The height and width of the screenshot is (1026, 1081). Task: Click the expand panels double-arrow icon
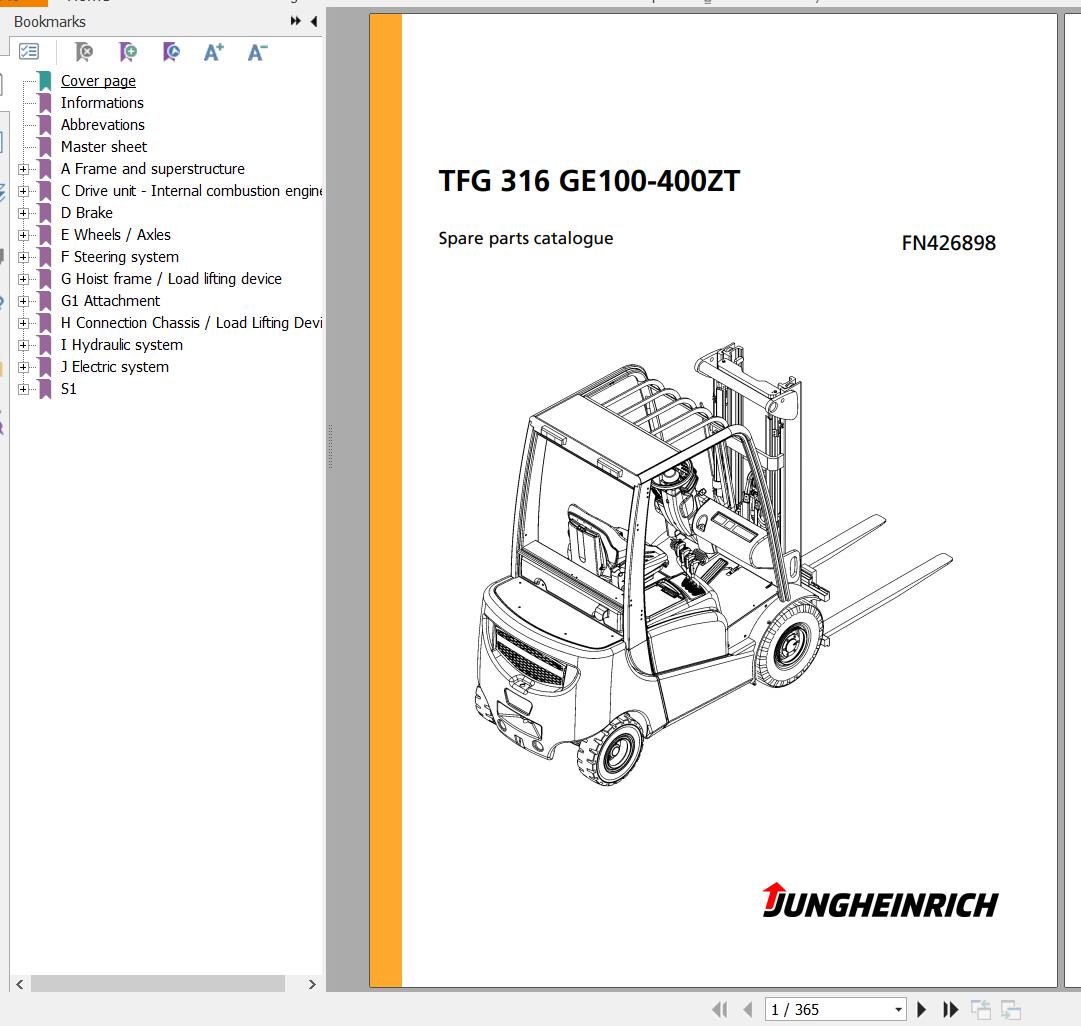(x=295, y=19)
